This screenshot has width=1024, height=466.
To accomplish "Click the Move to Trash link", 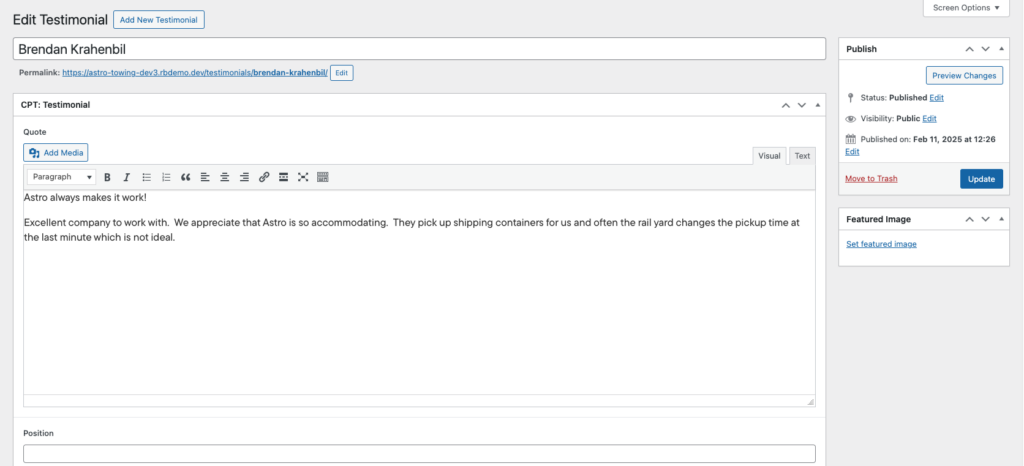I will (871, 179).
